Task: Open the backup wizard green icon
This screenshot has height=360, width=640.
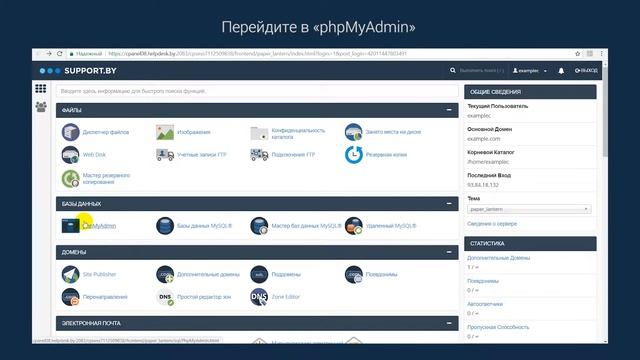Action: tap(70, 179)
